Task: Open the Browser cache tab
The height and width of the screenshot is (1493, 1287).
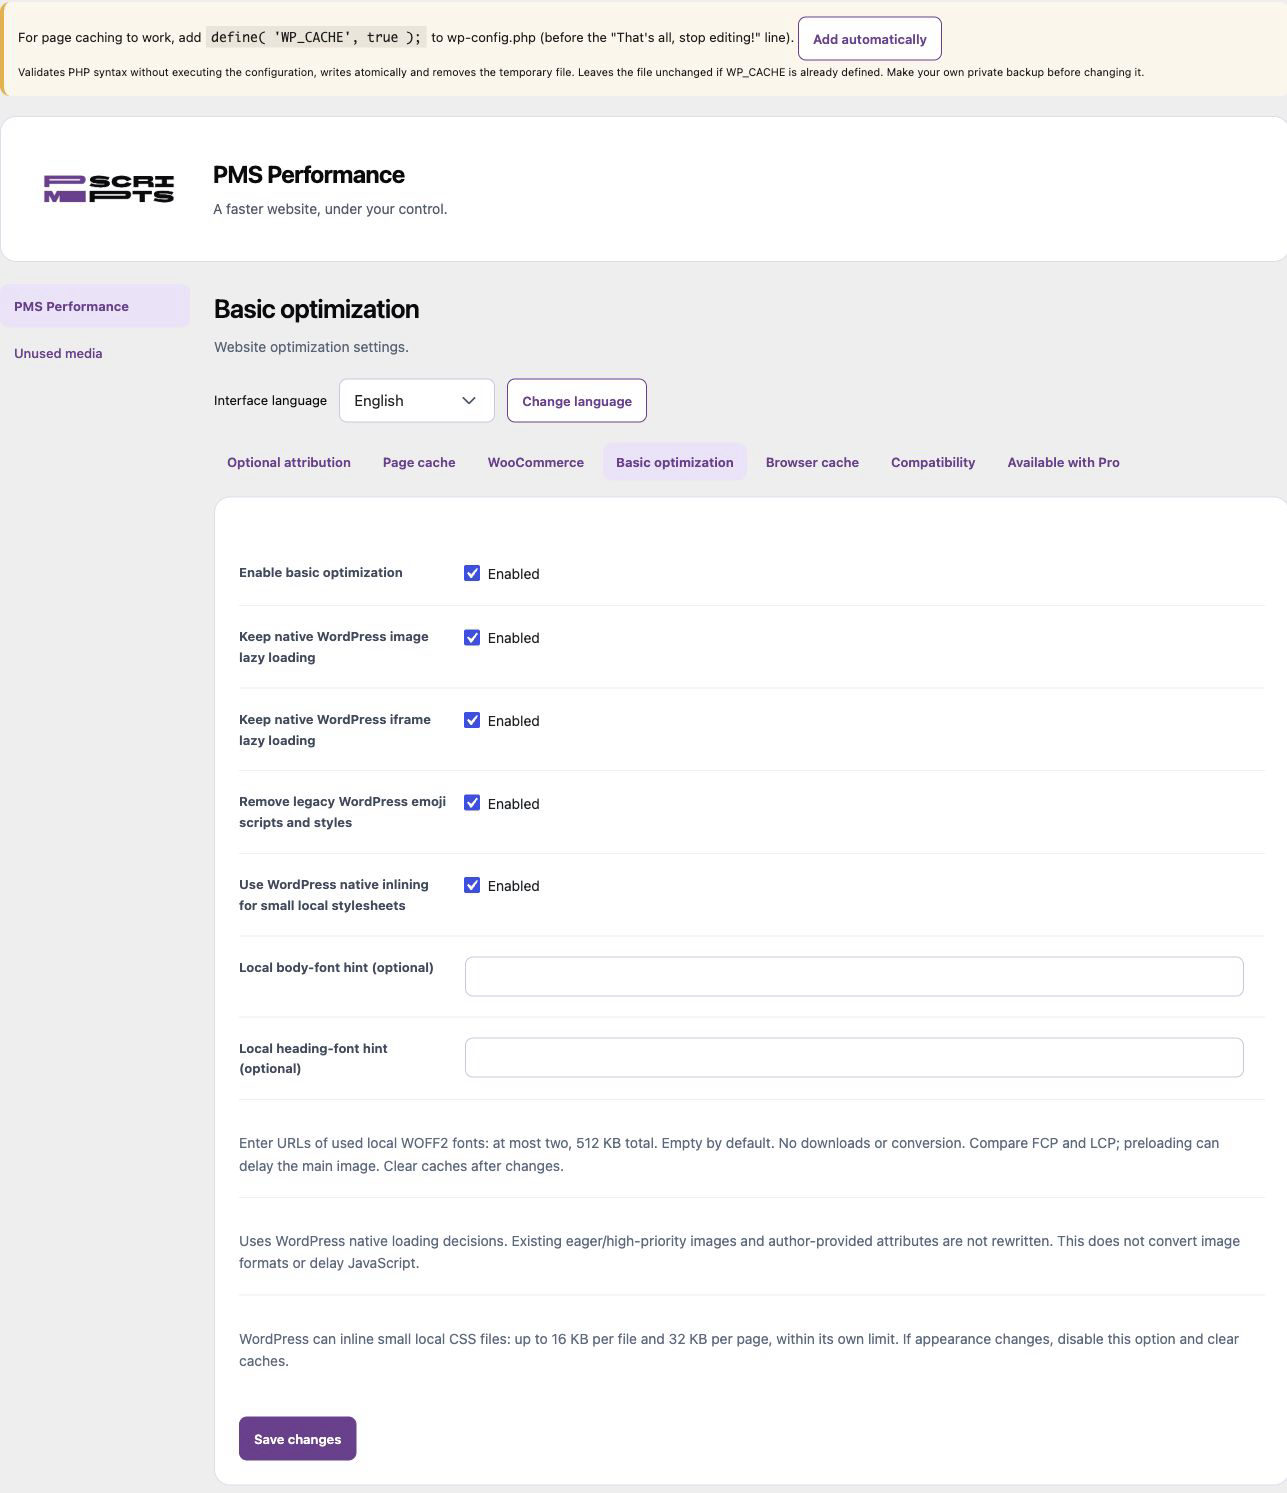Action: (x=812, y=462)
